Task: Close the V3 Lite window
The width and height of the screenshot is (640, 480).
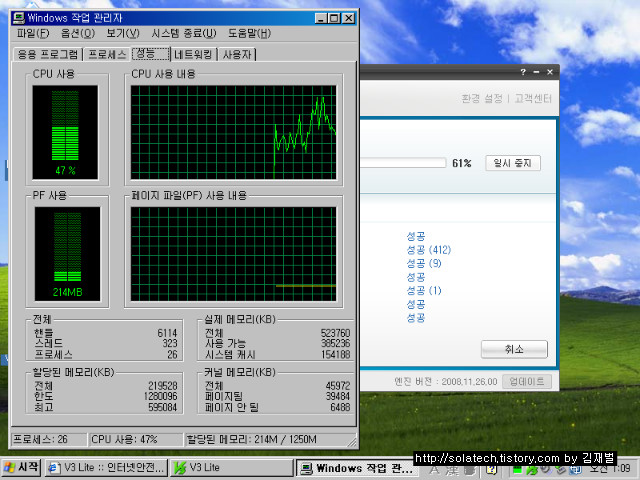Action: (x=550, y=72)
